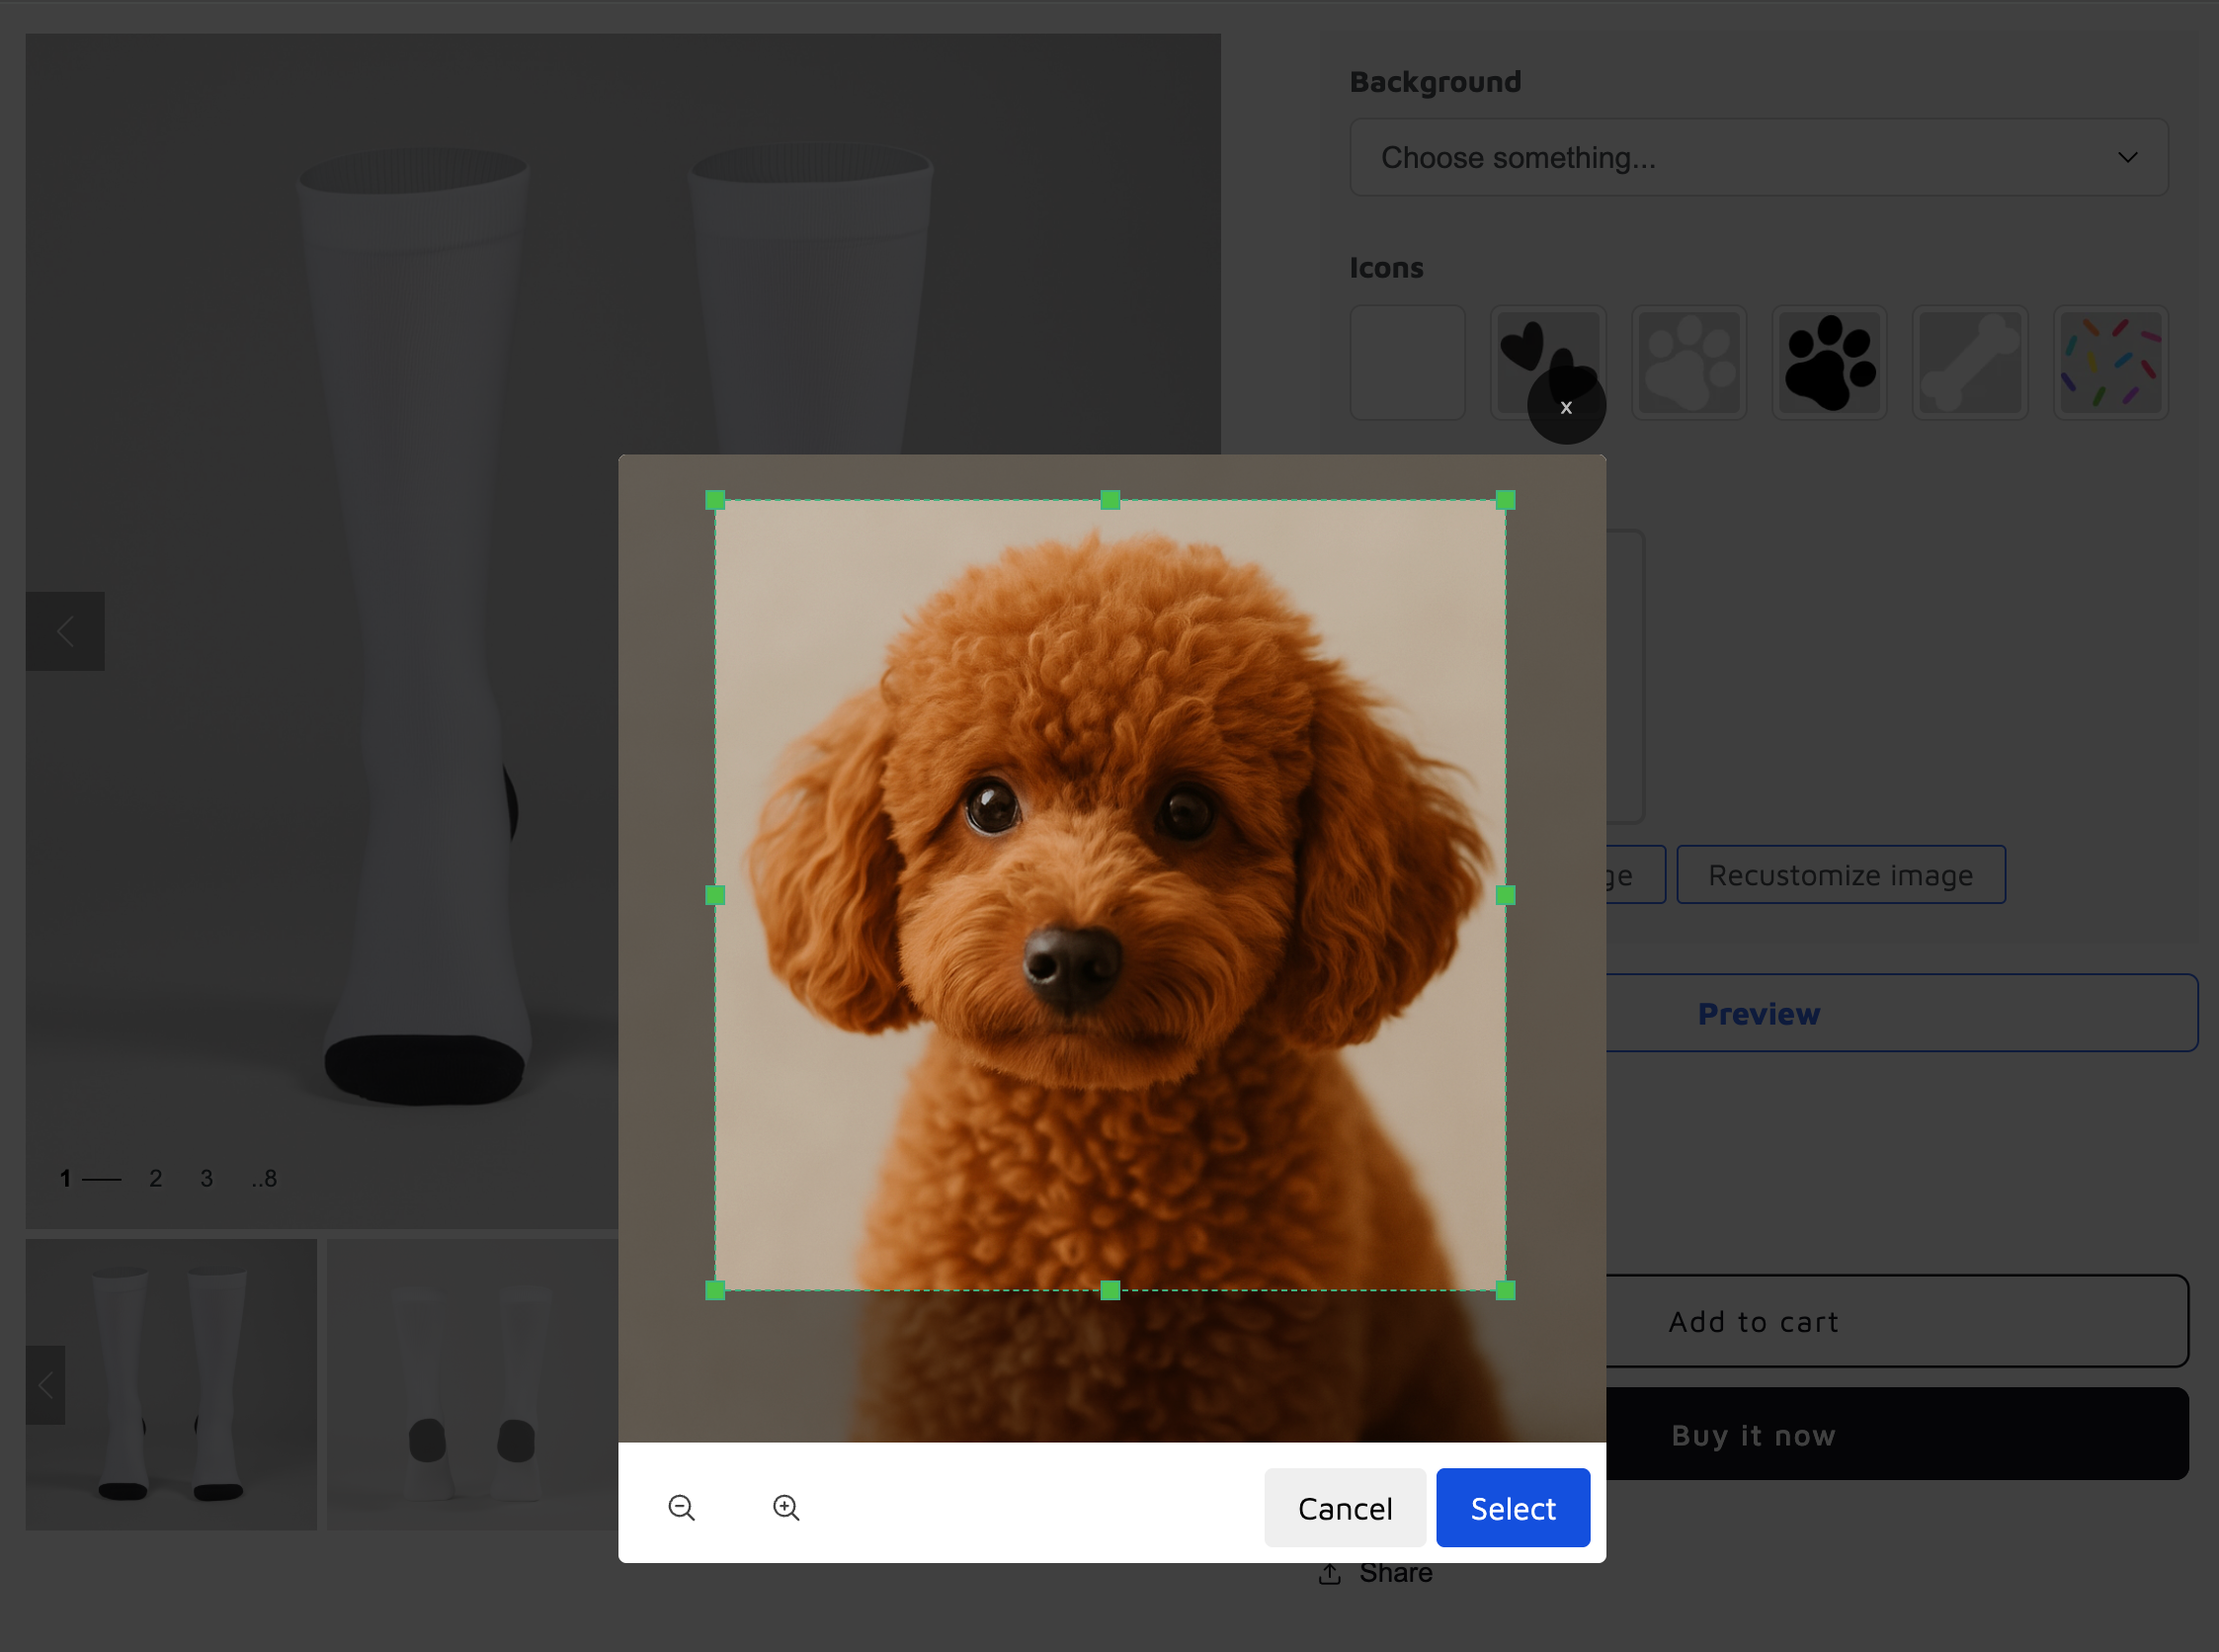The height and width of the screenshot is (1652, 2219).
Task: Go to previous product image arrow
Action: [x=65, y=631]
